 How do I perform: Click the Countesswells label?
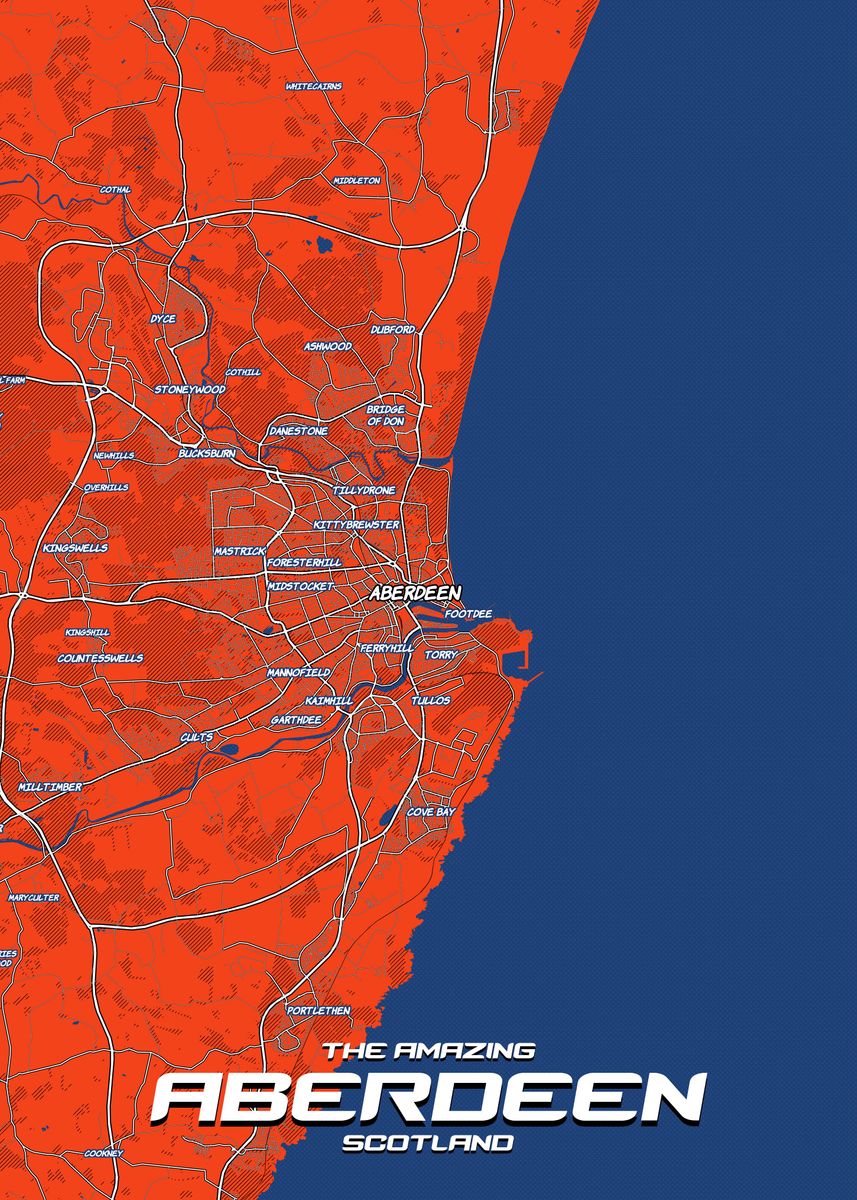pyautogui.click(x=100, y=658)
